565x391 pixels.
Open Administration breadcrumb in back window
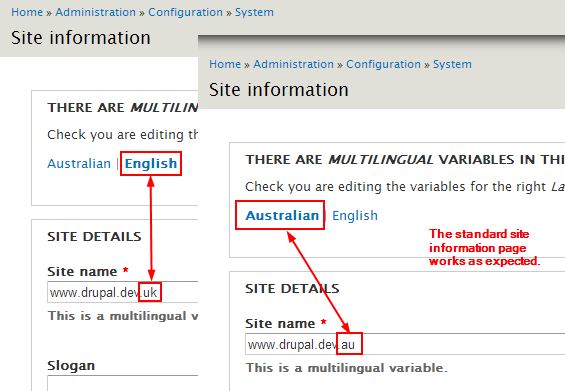[95, 12]
